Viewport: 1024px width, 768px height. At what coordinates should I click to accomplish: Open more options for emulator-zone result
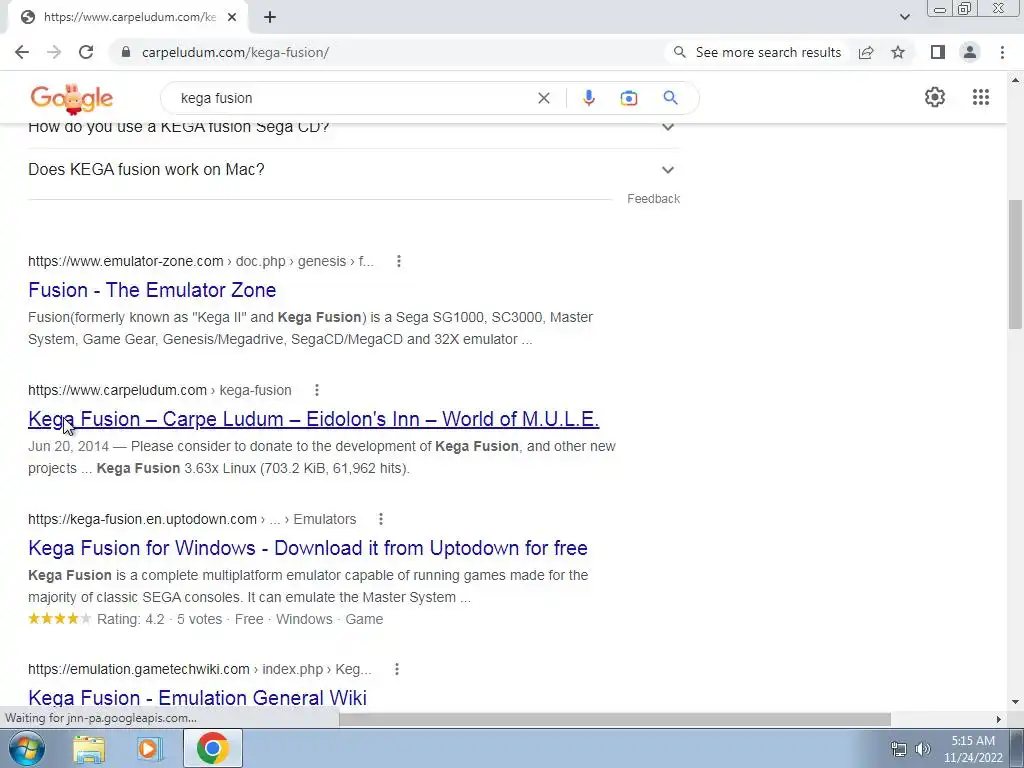point(398,261)
